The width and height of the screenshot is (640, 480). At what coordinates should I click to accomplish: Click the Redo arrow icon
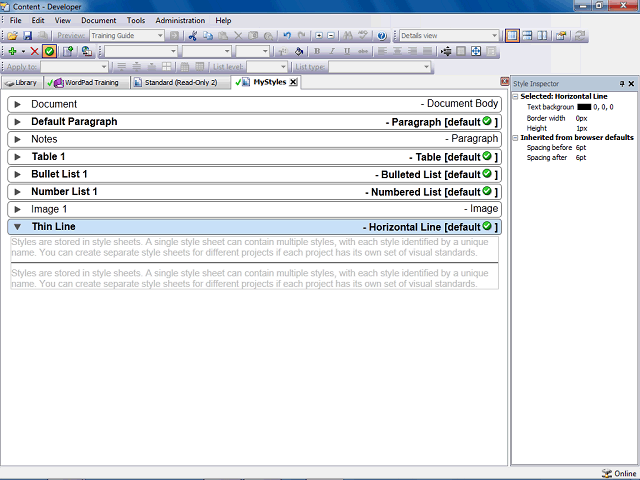click(x=302, y=36)
